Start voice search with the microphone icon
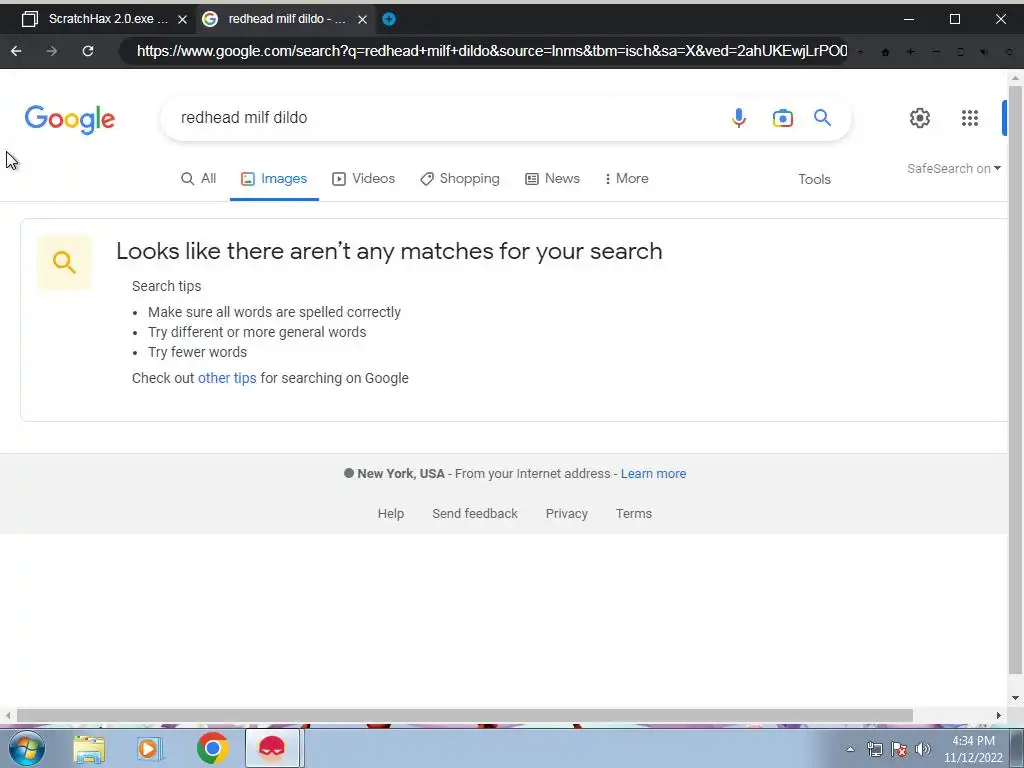This screenshot has width=1024, height=768. (x=739, y=118)
